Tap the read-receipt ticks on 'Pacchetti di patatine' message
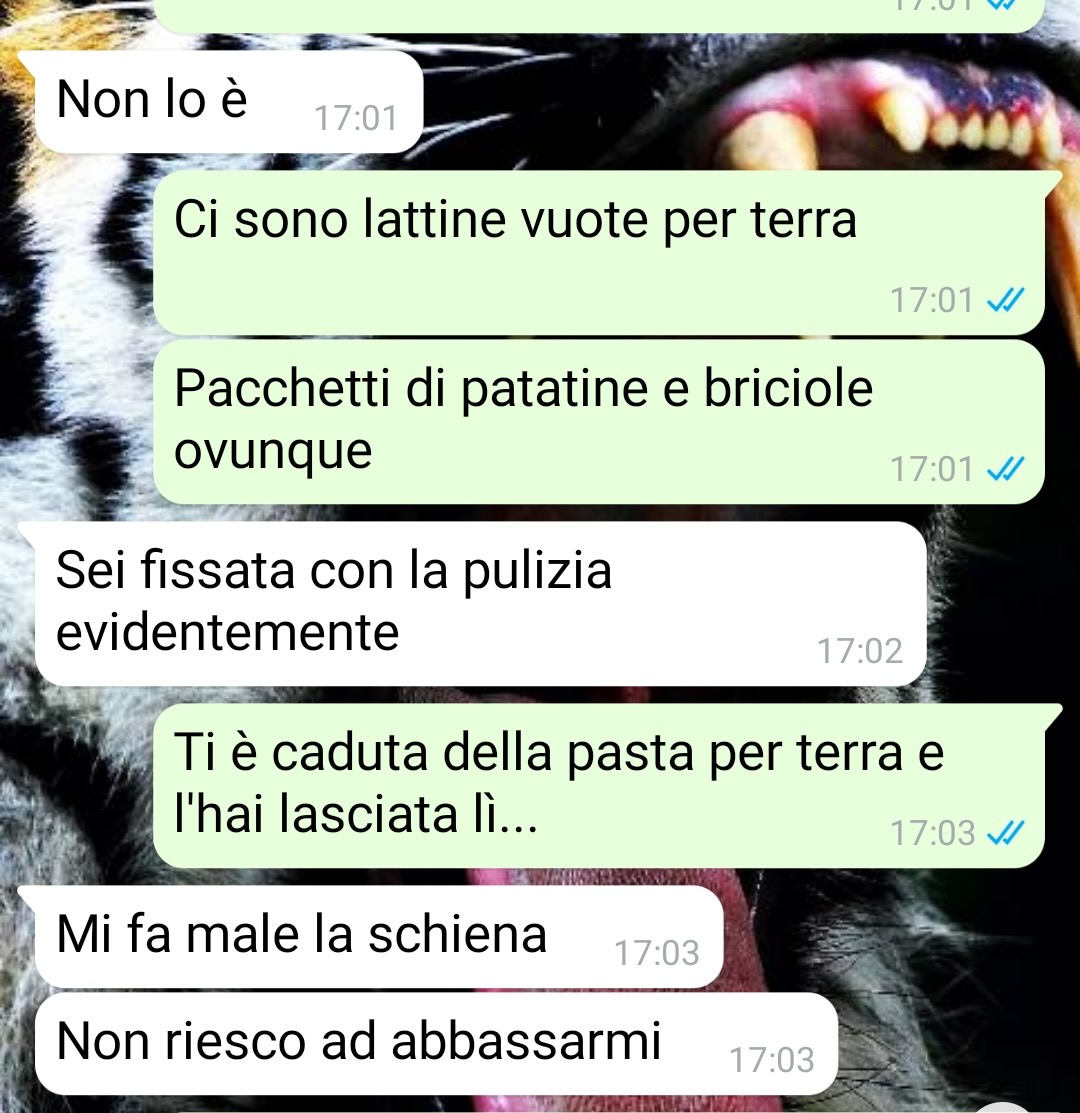Viewport: 1080px width, 1113px height. [1005, 469]
